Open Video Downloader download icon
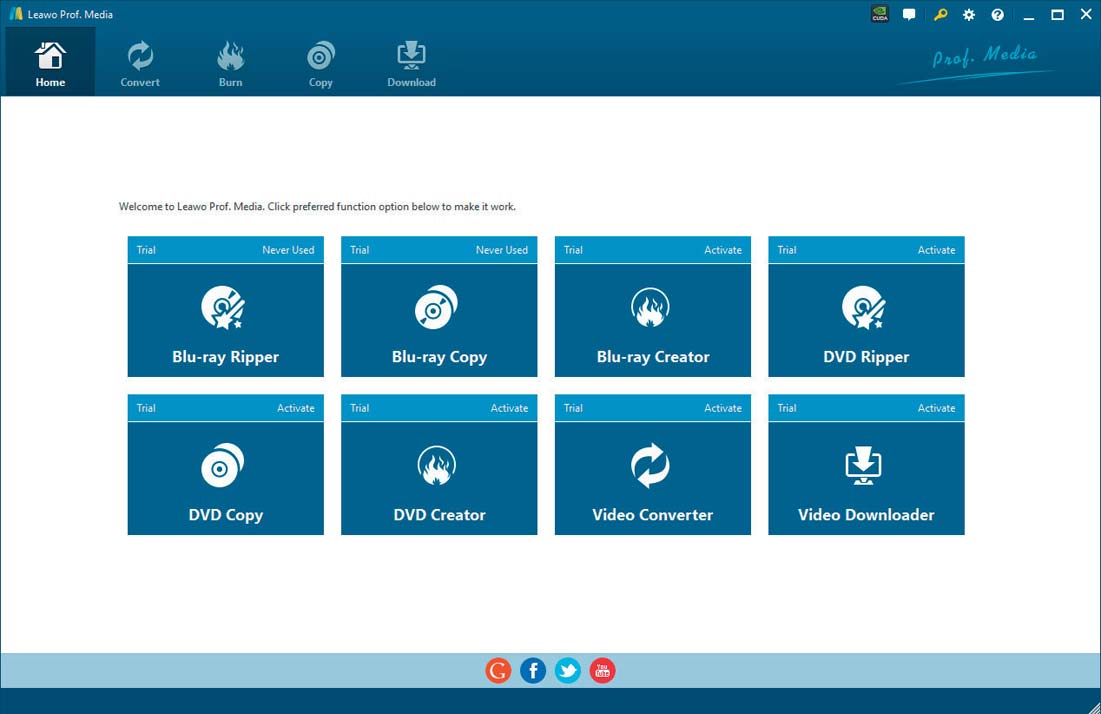This screenshot has height=714, width=1101. coord(863,465)
